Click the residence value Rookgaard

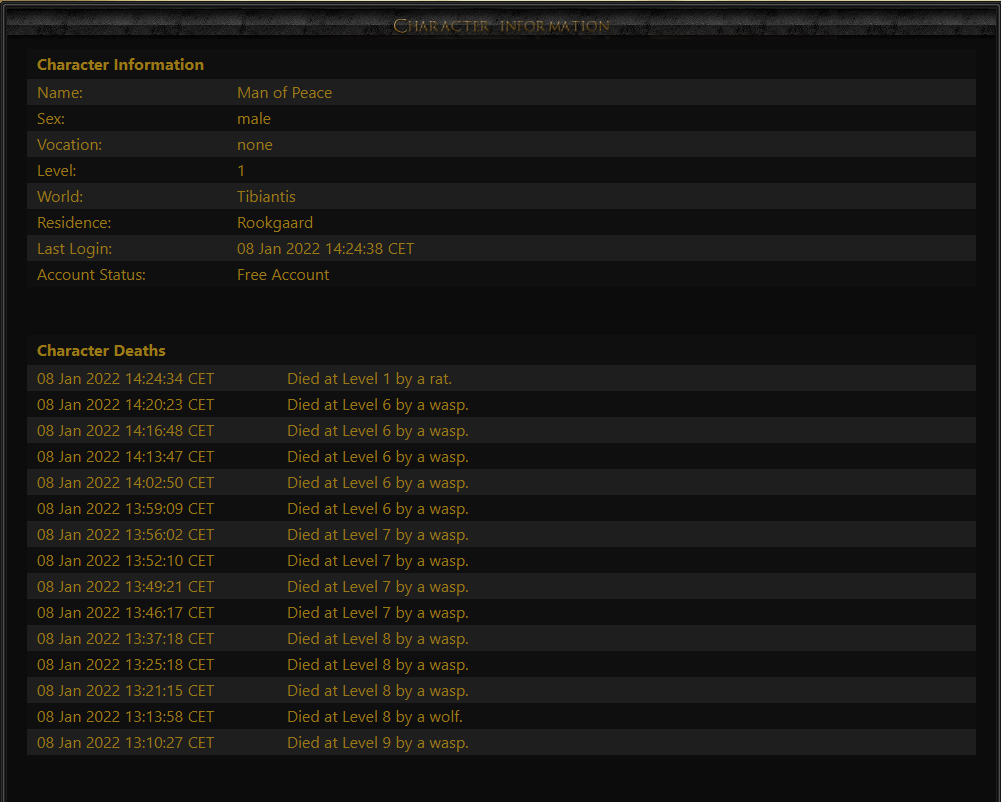[x=274, y=223]
